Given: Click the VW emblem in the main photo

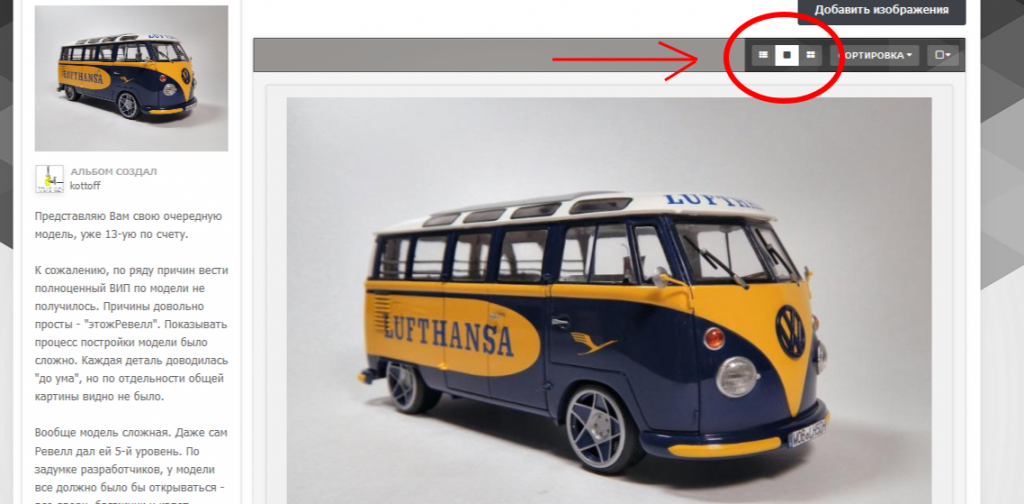Looking at the screenshot, I should (x=791, y=331).
